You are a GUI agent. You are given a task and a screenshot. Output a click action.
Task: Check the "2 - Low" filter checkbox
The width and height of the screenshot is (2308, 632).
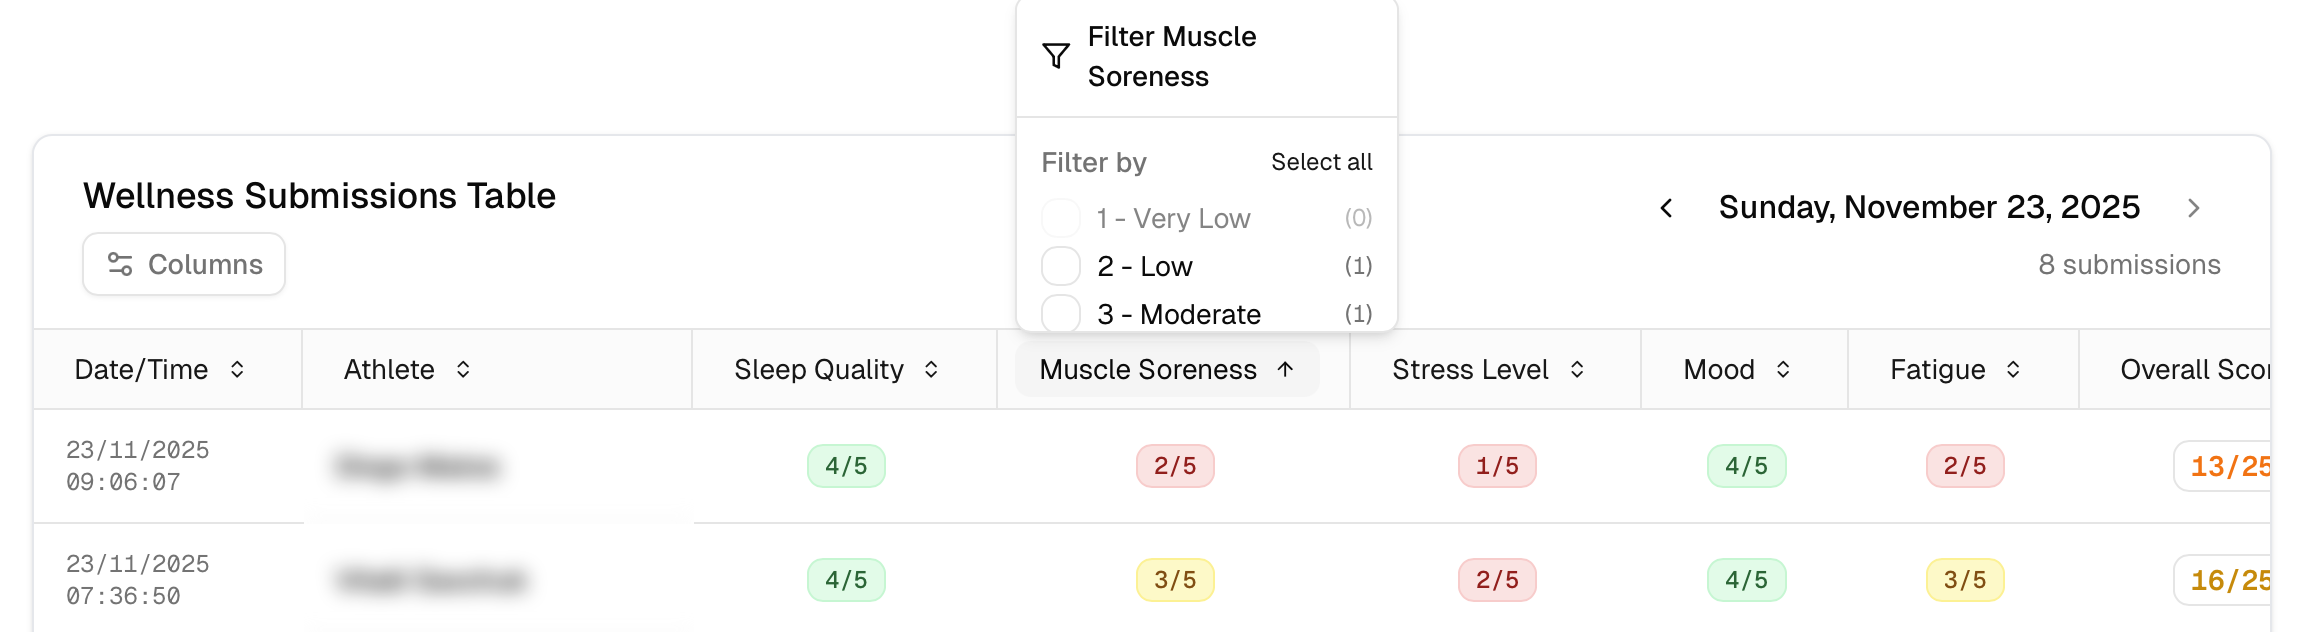[1061, 267]
